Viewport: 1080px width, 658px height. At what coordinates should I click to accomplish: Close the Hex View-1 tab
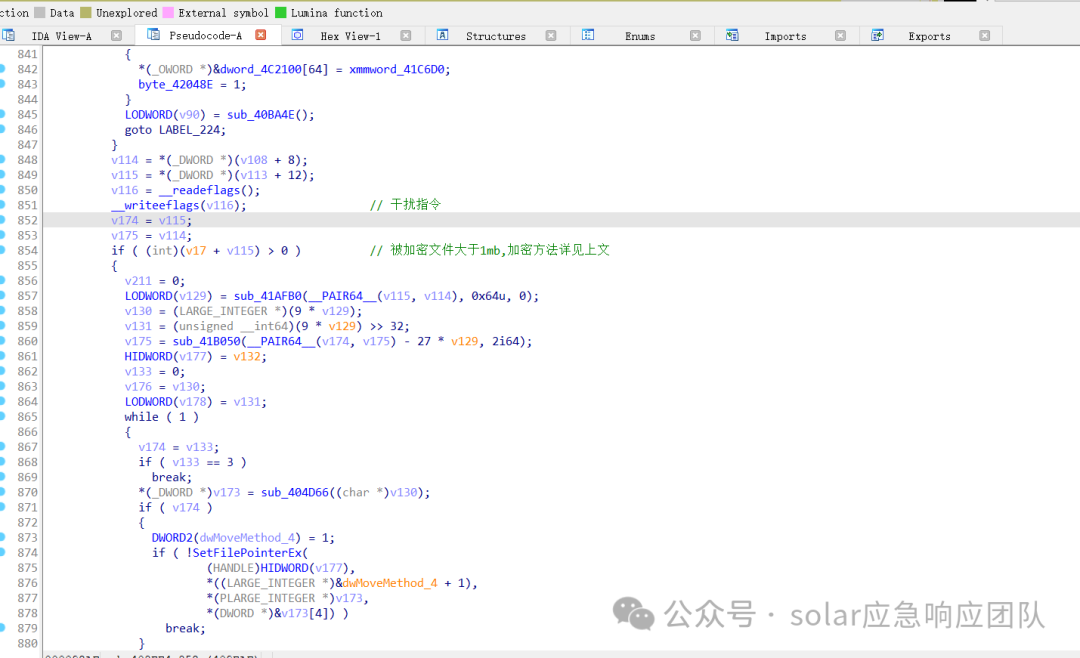tap(406, 36)
